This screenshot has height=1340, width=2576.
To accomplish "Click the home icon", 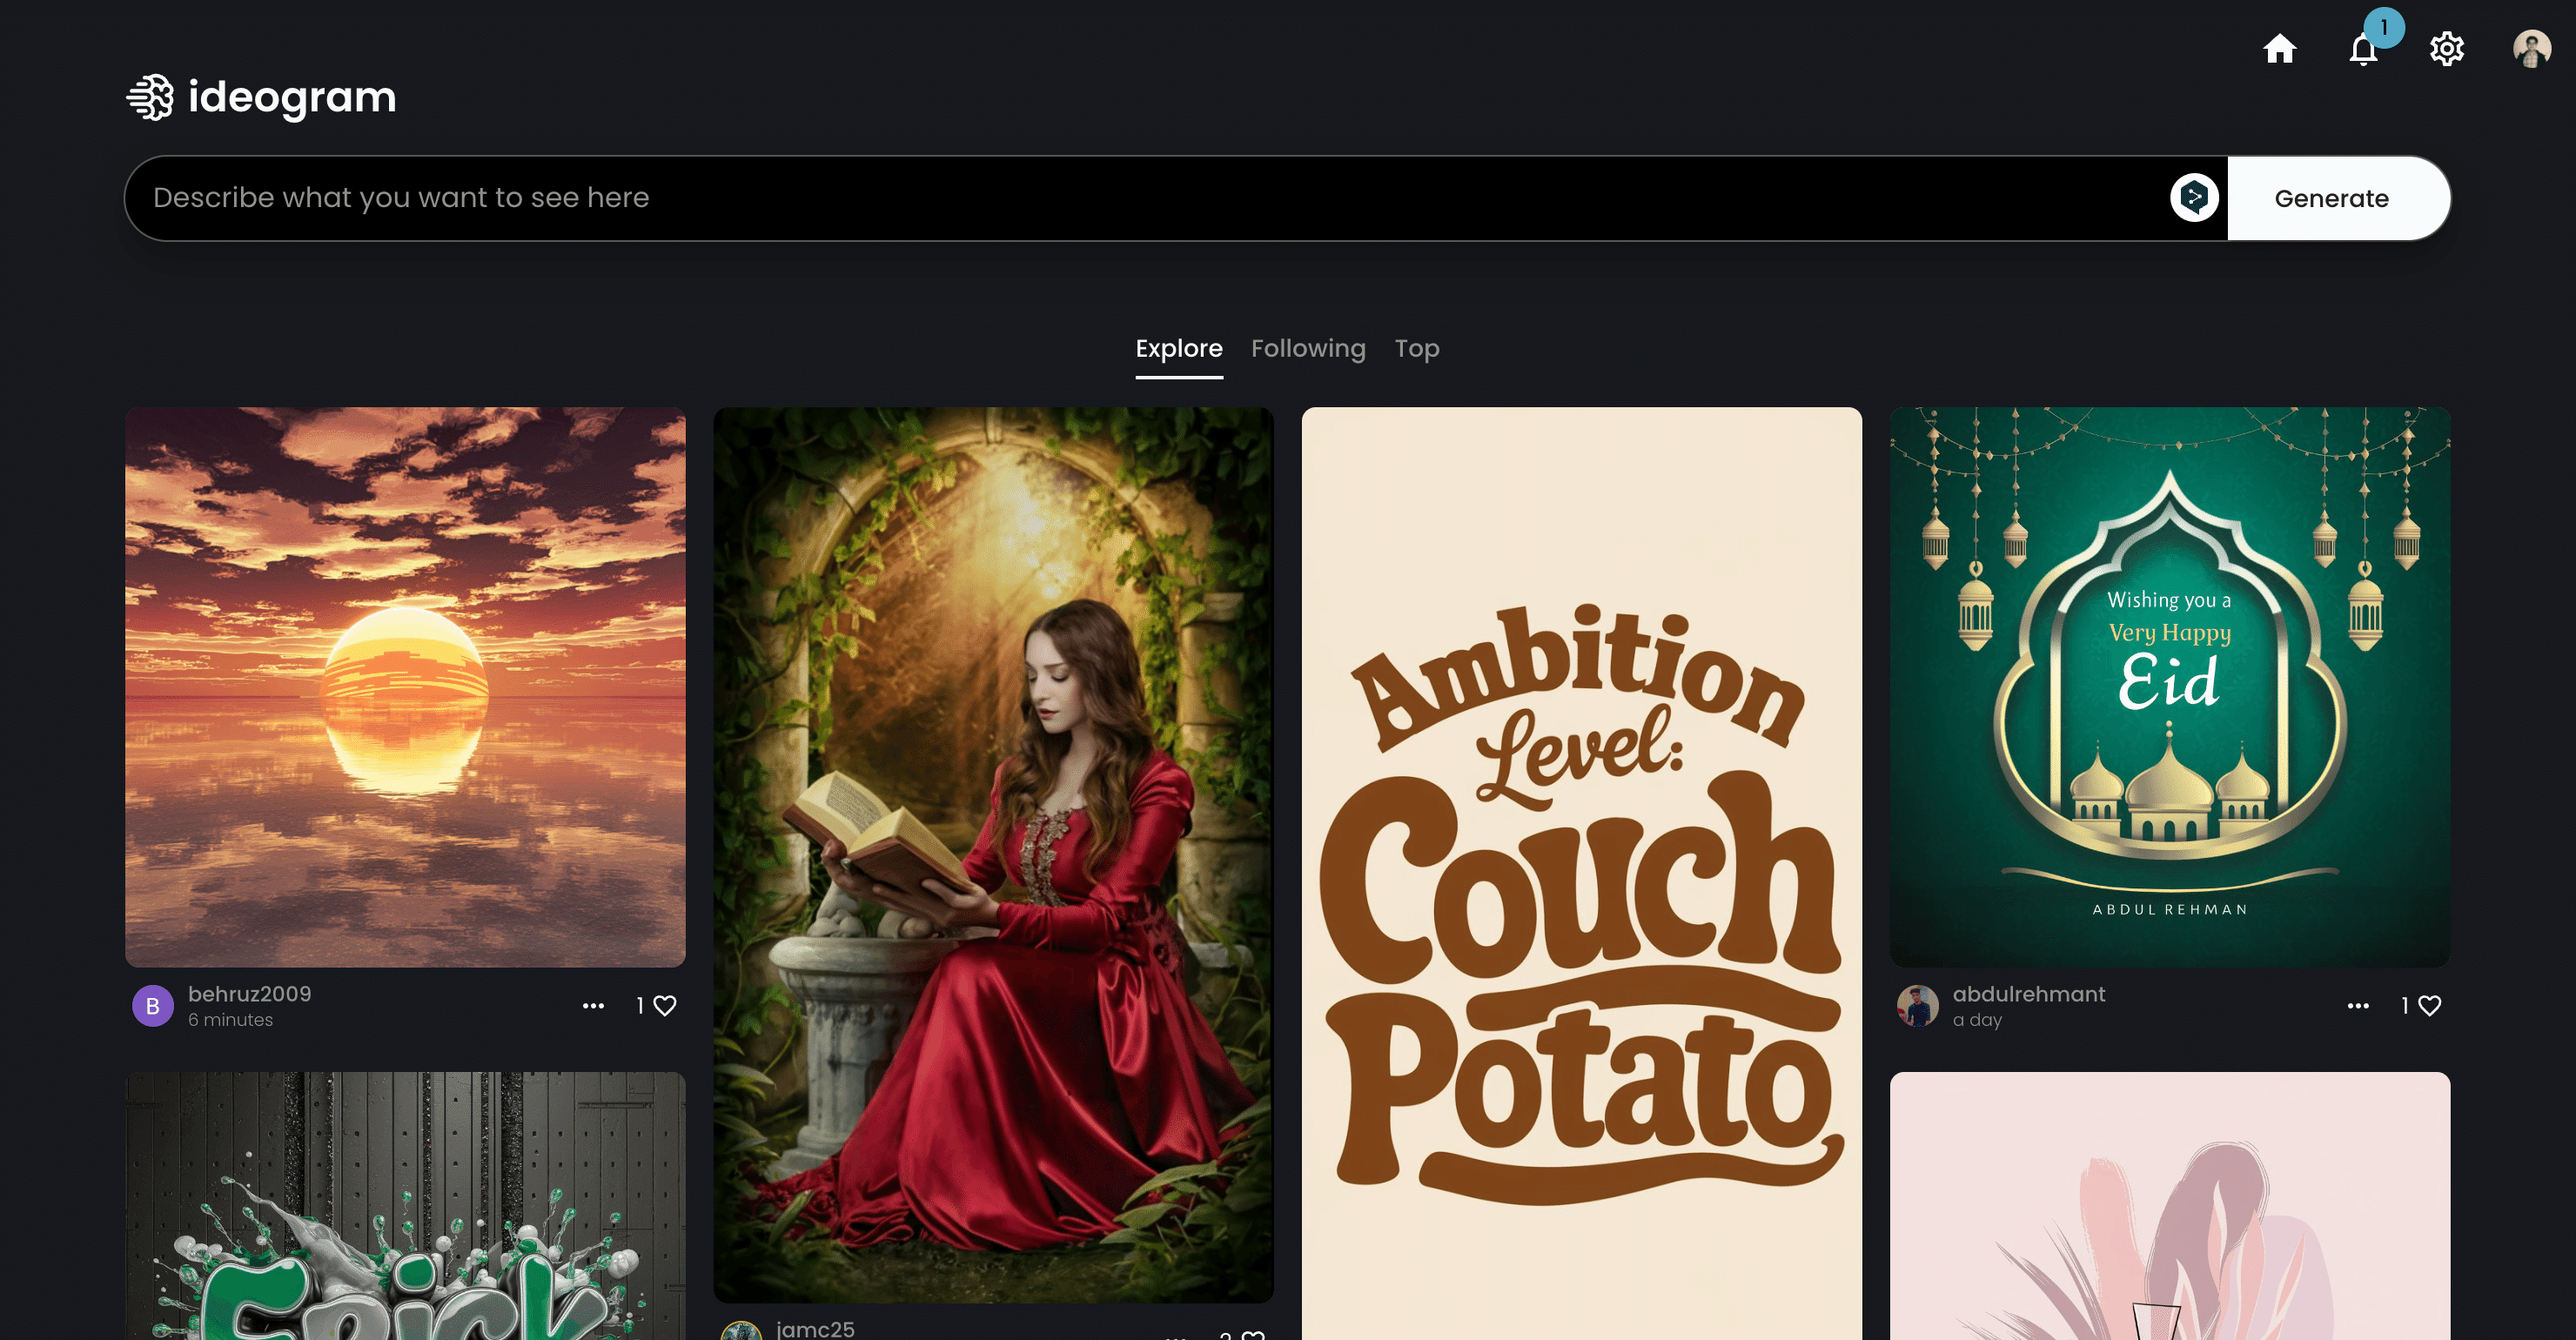I will 2279,48.
